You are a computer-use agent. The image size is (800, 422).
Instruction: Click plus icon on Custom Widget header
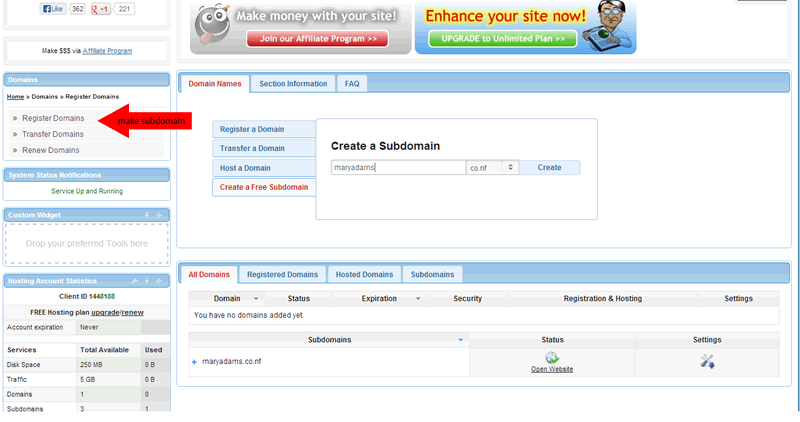159,215
